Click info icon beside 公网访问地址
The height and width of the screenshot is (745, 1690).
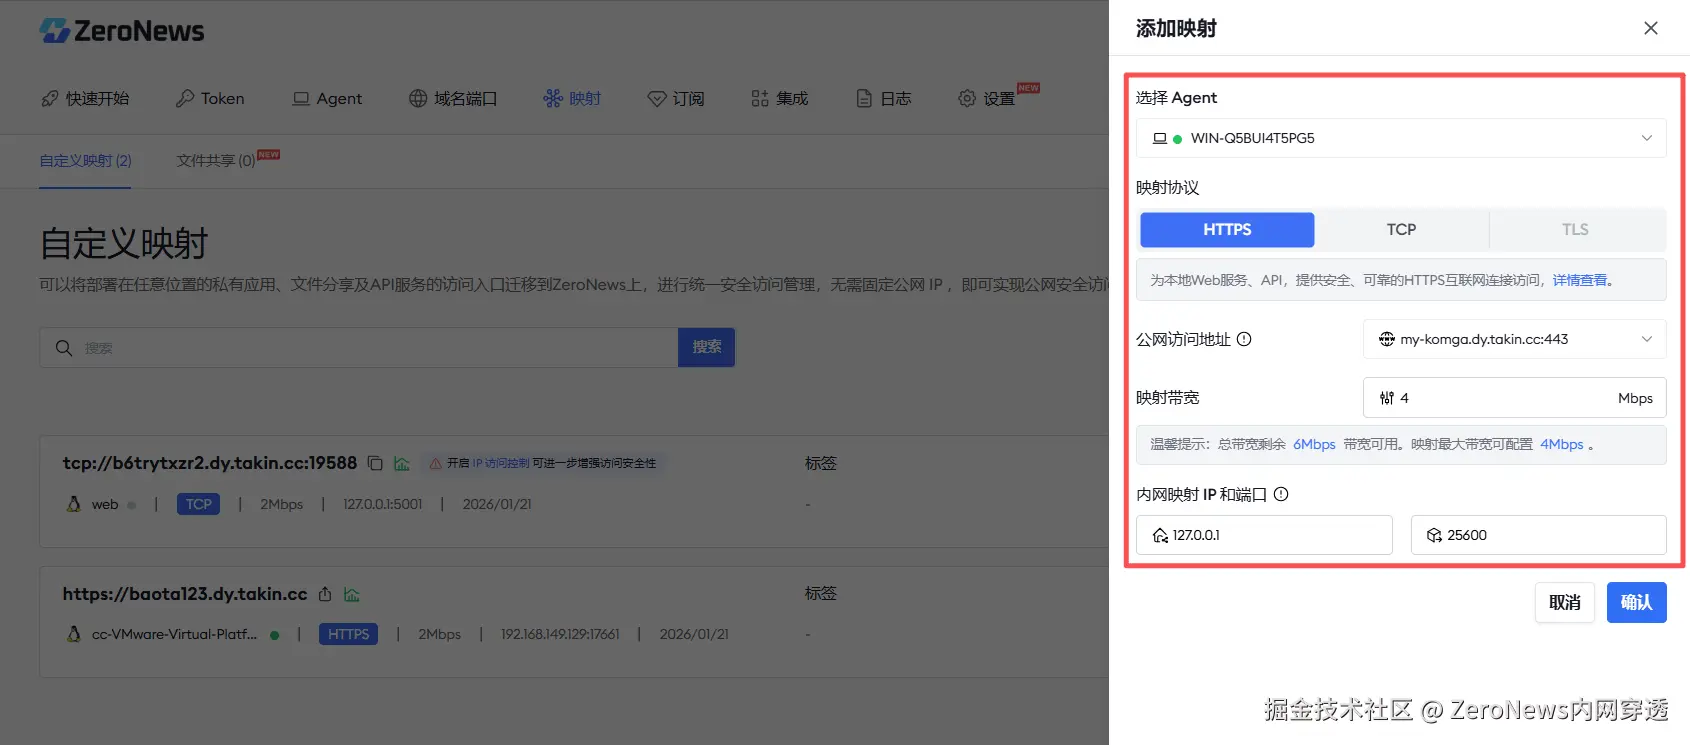click(1244, 339)
